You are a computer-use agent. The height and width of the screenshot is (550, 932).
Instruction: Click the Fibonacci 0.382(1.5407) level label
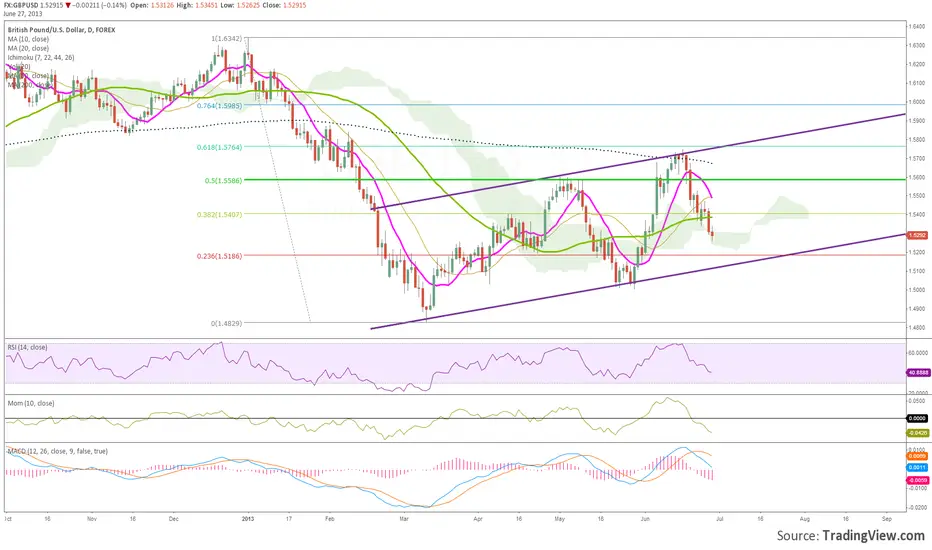(219, 214)
